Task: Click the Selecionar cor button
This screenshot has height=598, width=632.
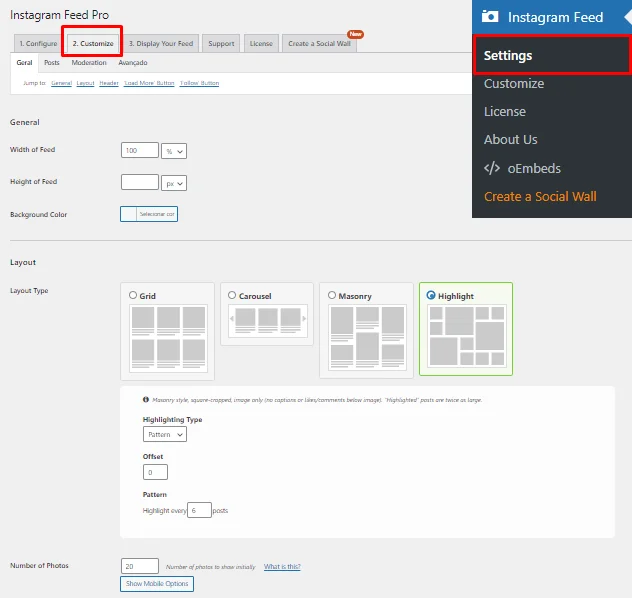Action: pos(157,214)
